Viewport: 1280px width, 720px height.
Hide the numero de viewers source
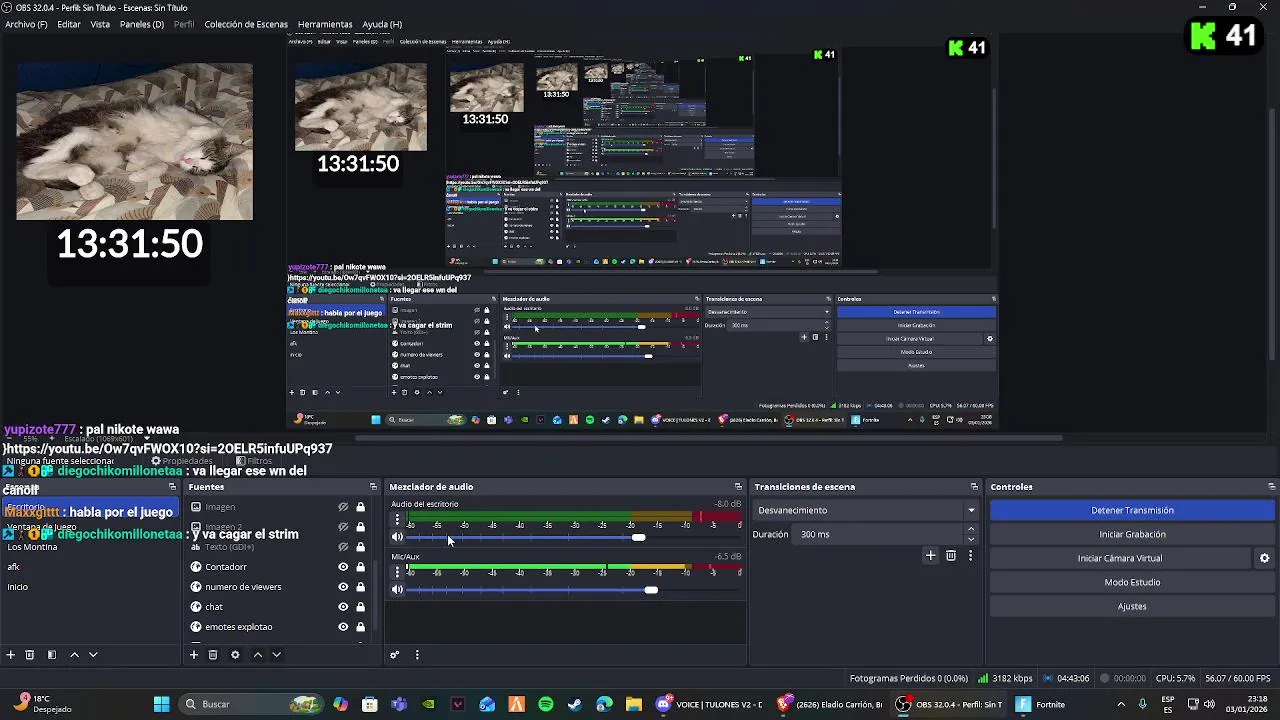point(343,587)
